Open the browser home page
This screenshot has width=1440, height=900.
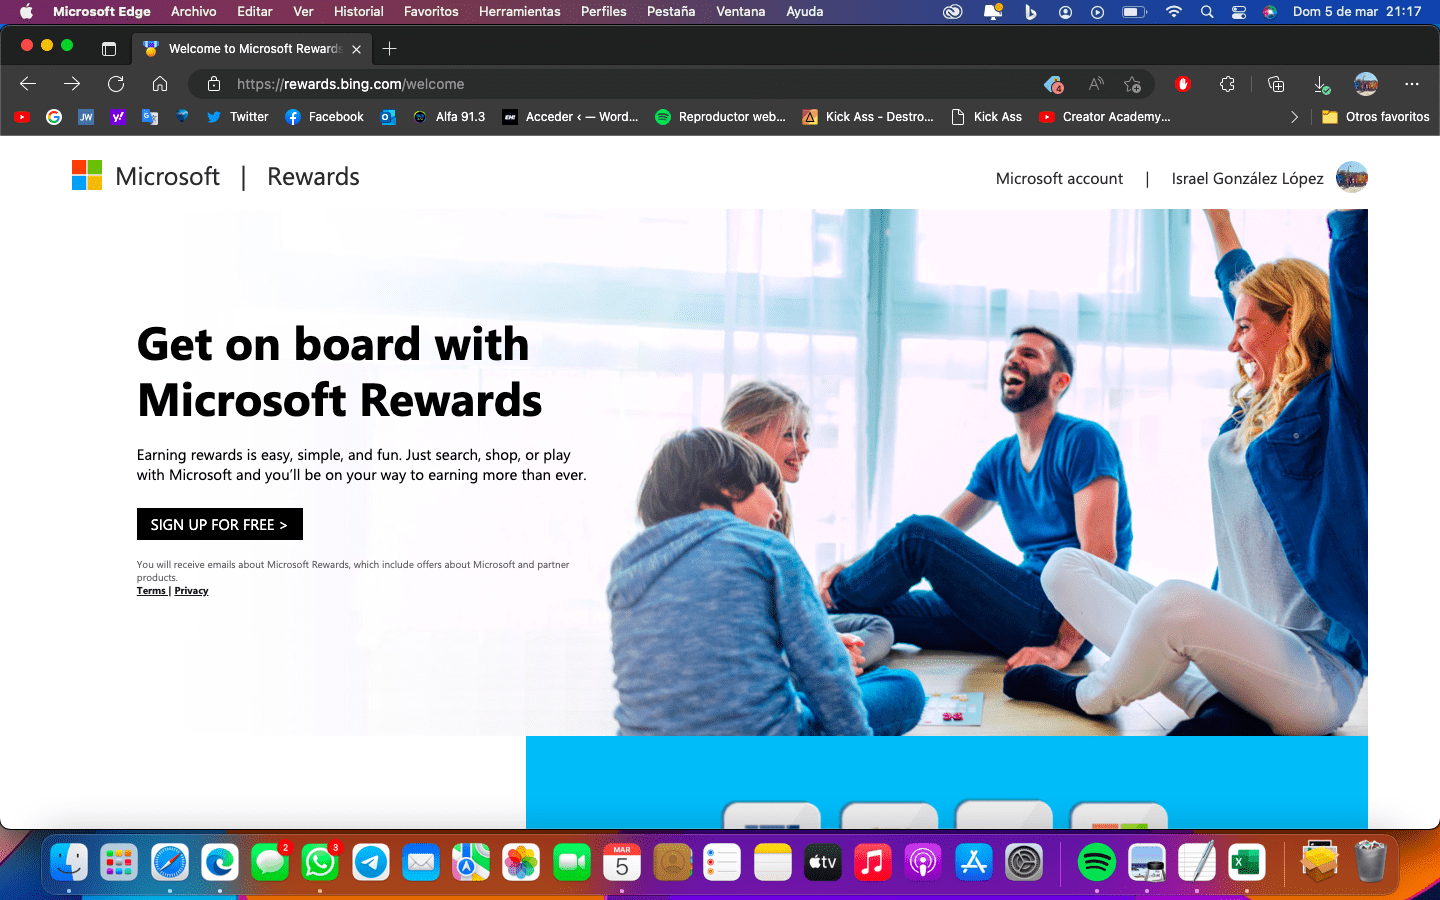pyautogui.click(x=160, y=84)
